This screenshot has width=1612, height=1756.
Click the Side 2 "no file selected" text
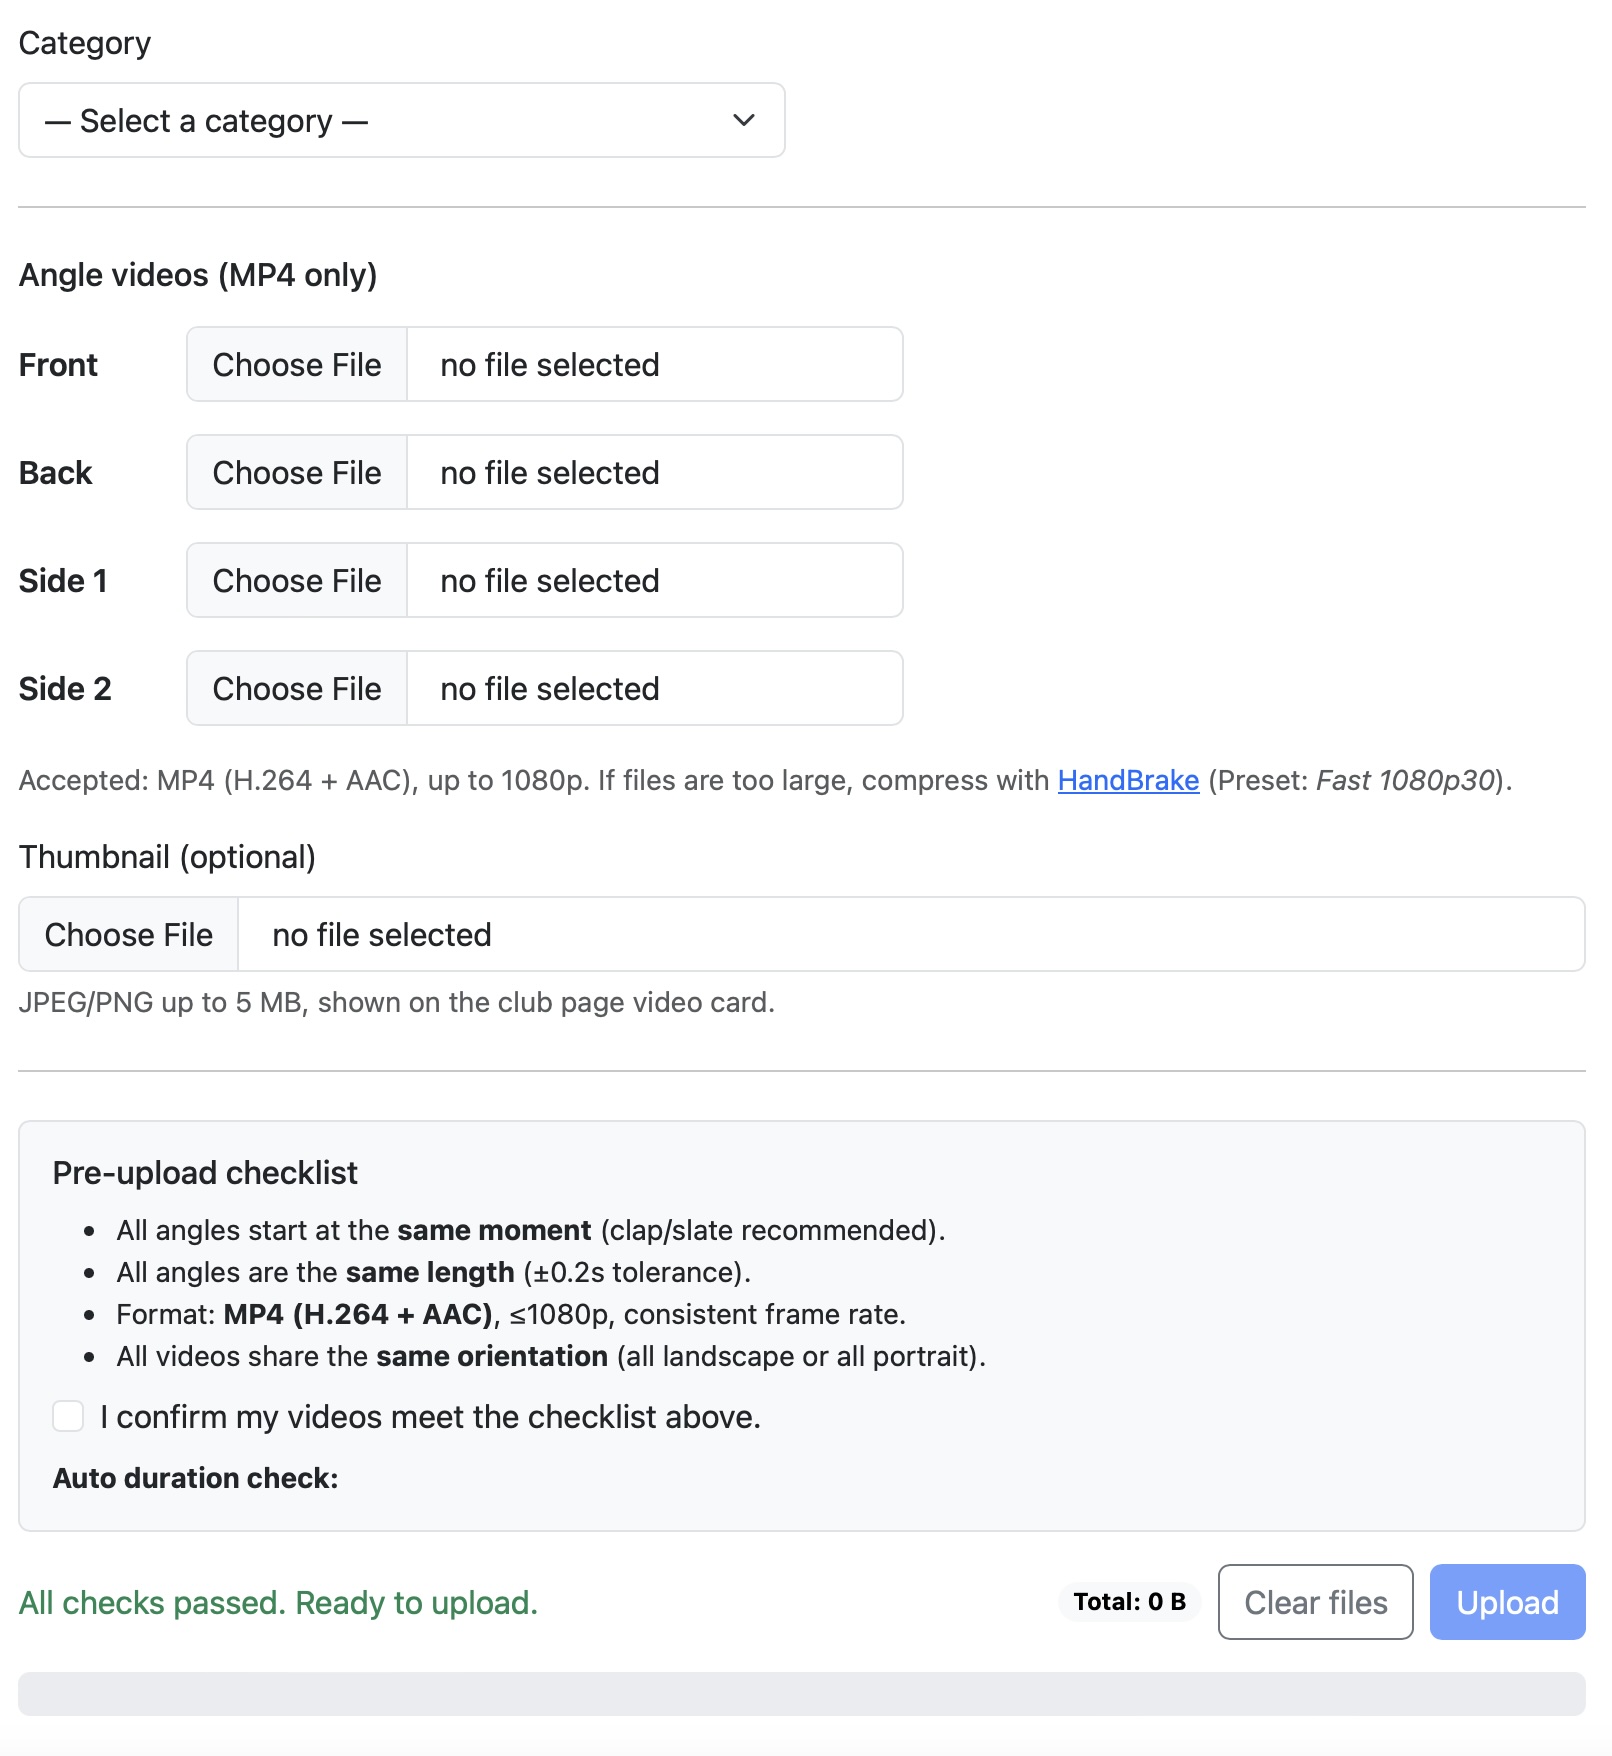pyautogui.click(x=550, y=689)
